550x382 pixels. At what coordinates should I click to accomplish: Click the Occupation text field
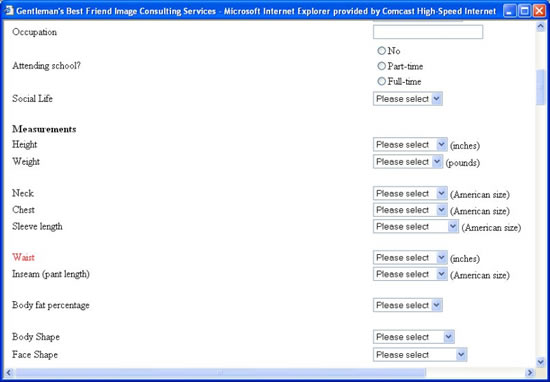pyautogui.click(x=428, y=32)
